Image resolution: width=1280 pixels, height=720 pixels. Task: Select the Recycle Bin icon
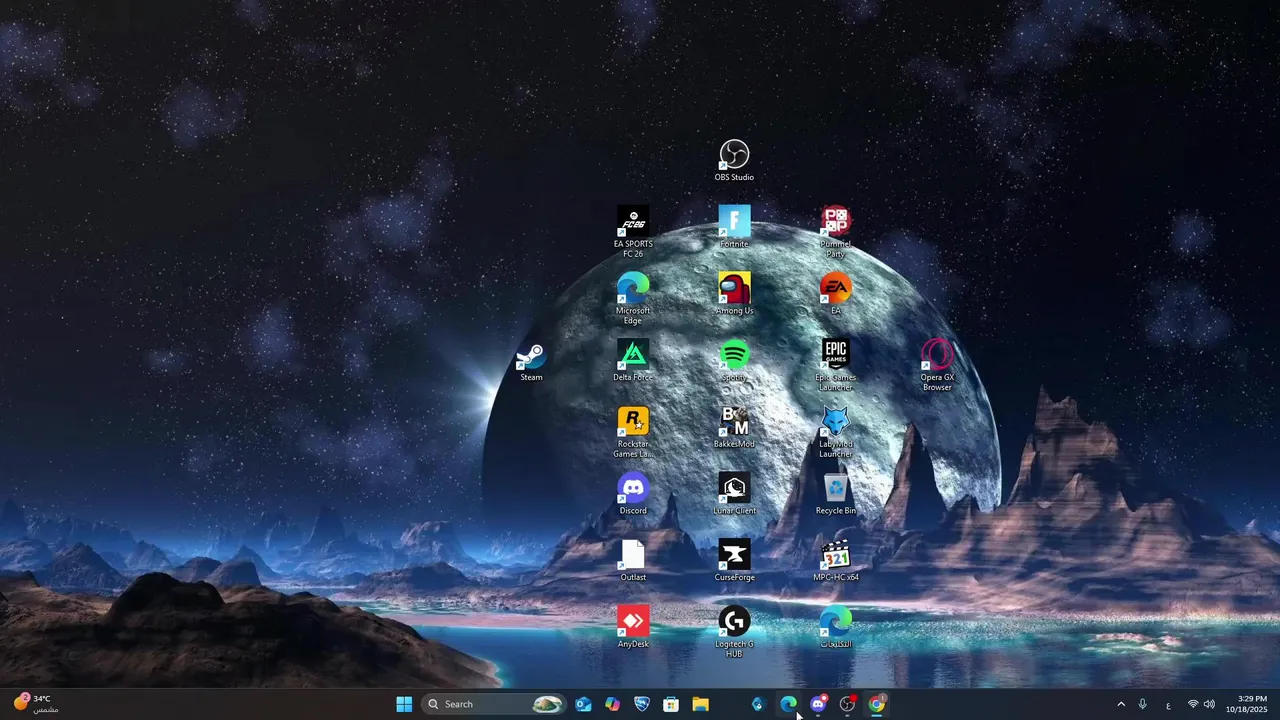pyautogui.click(x=835, y=495)
